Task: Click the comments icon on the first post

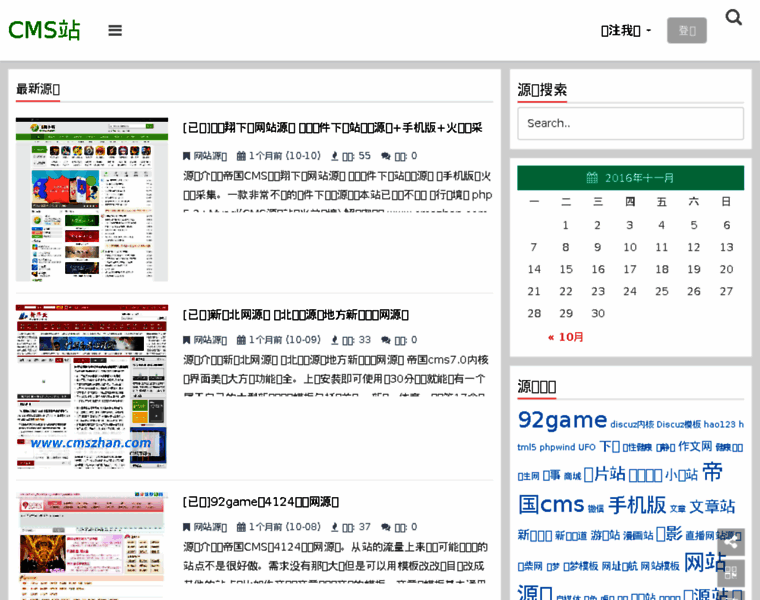Action: click(385, 156)
